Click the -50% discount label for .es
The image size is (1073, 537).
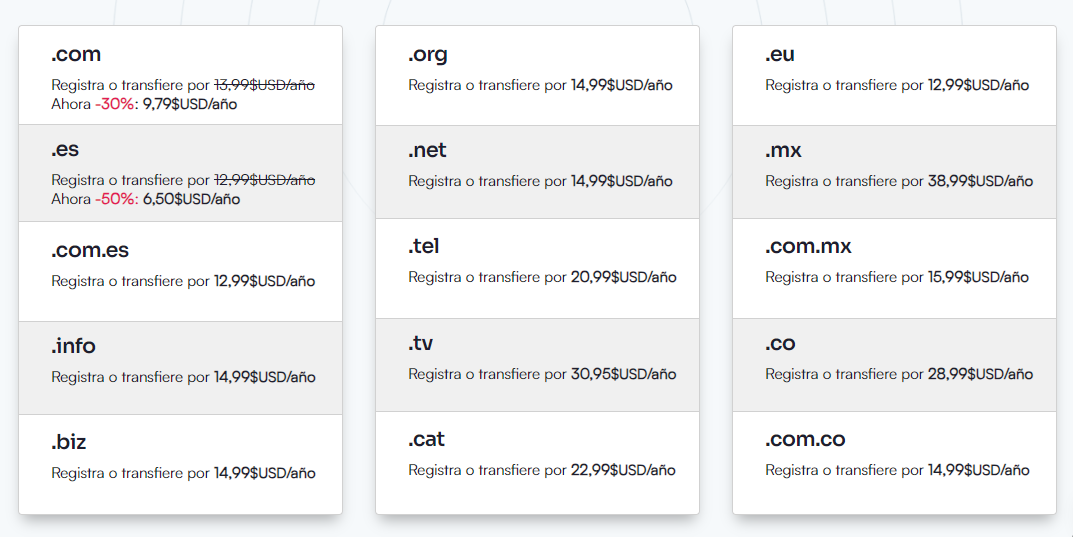[x=116, y=199]
